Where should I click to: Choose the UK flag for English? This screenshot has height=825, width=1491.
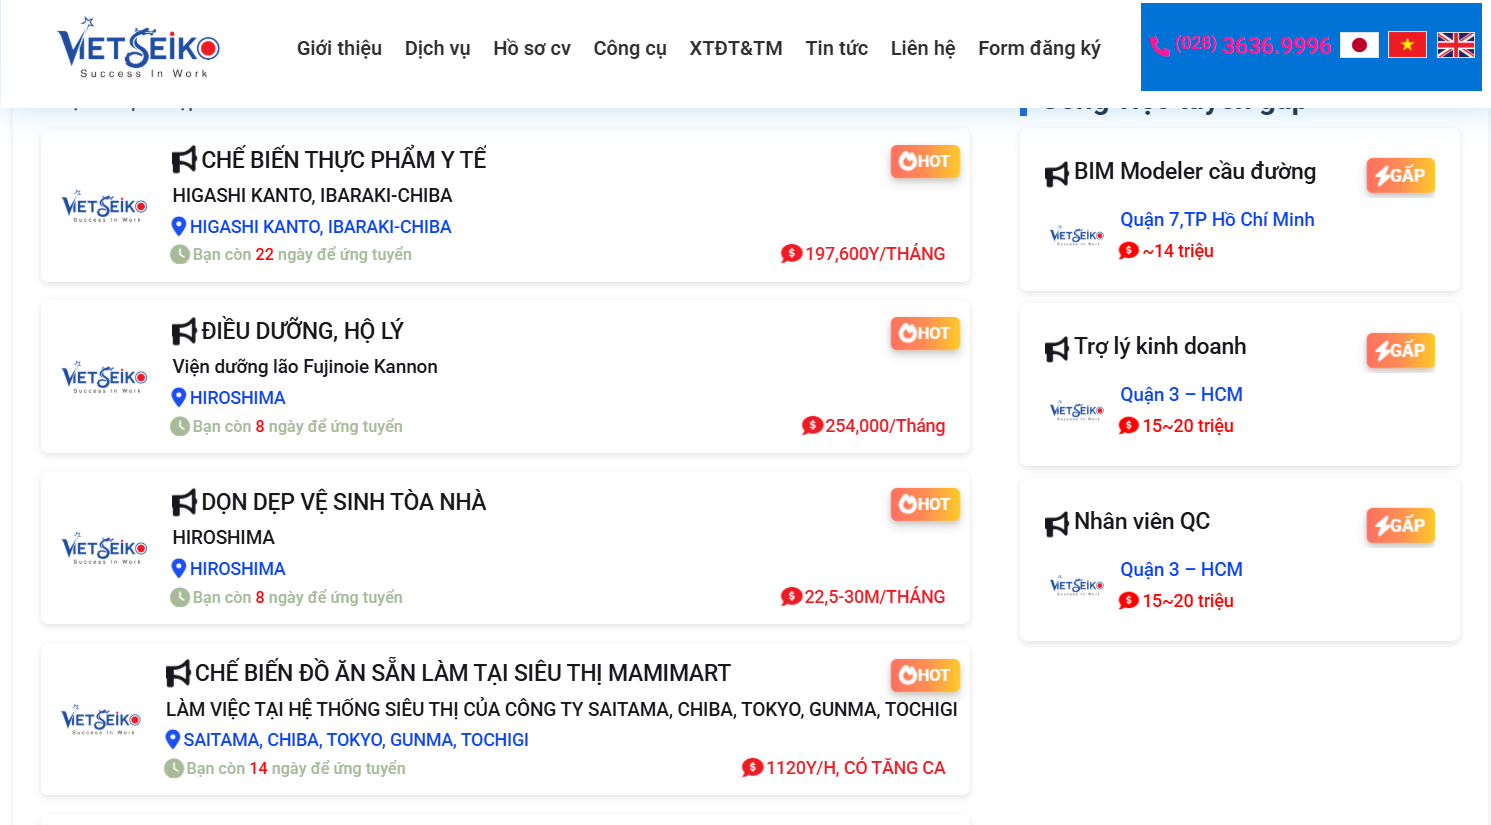point(1455,45)
